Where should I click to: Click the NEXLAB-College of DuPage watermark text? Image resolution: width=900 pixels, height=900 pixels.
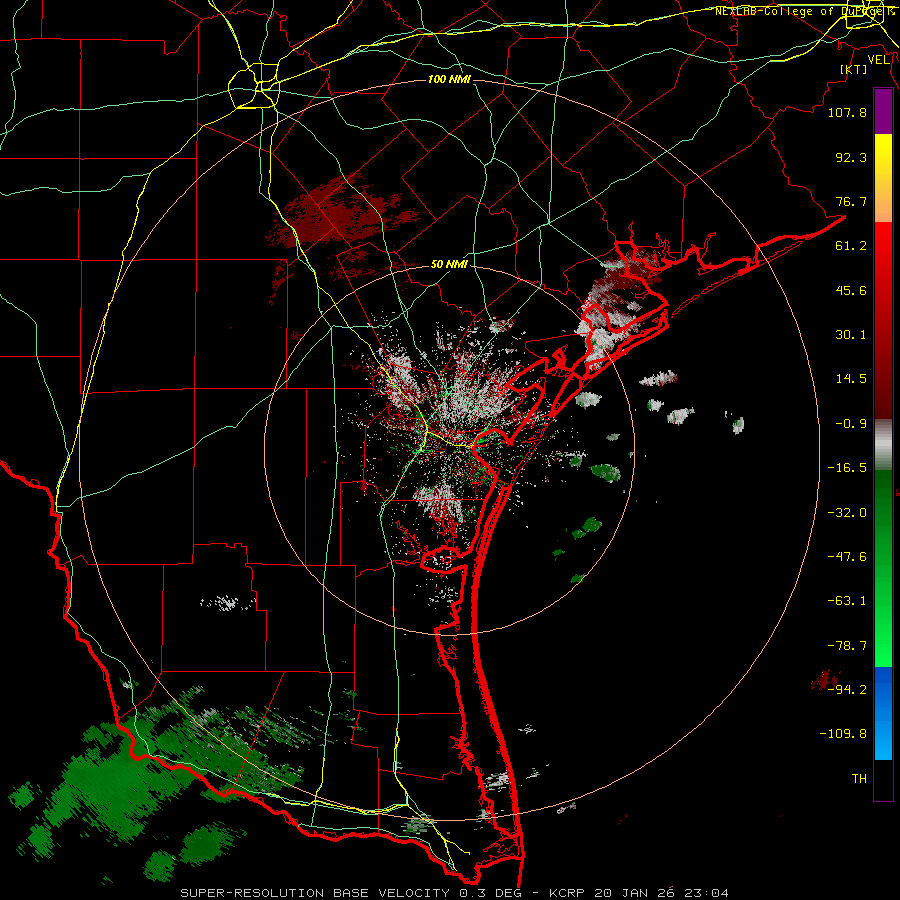[x=805, y=11]
